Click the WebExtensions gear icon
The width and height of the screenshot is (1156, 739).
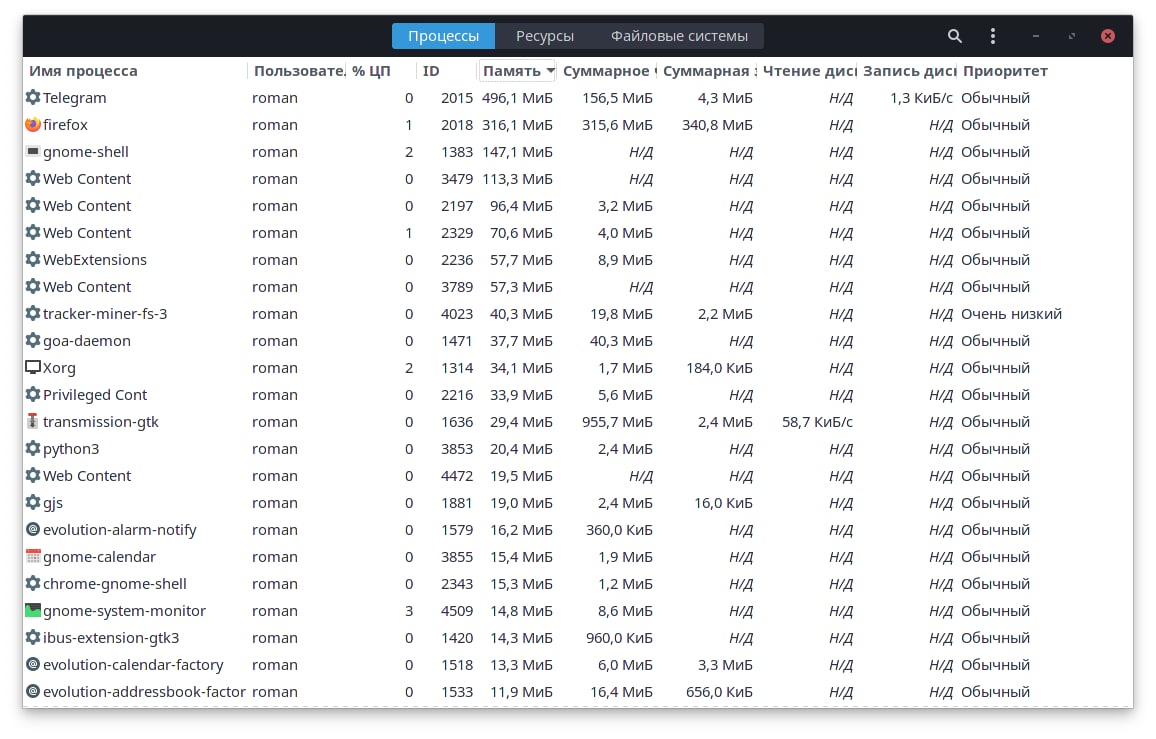[x=32, y=260]
